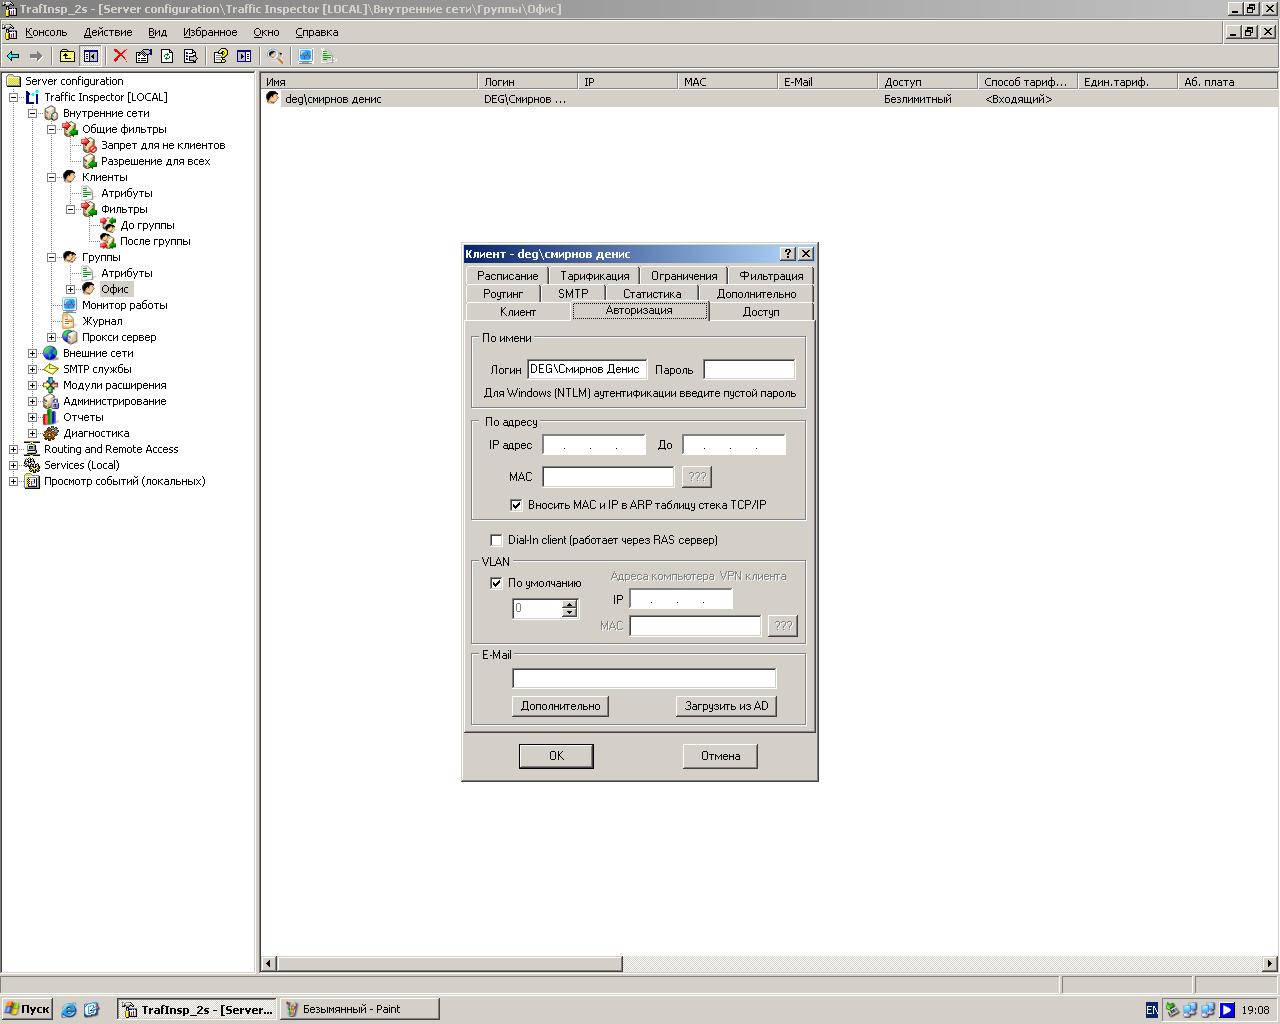Screen dimensions: 1280x1024
Task: Click the 'Загрузить из AD' button
Action: pos(726,706)
